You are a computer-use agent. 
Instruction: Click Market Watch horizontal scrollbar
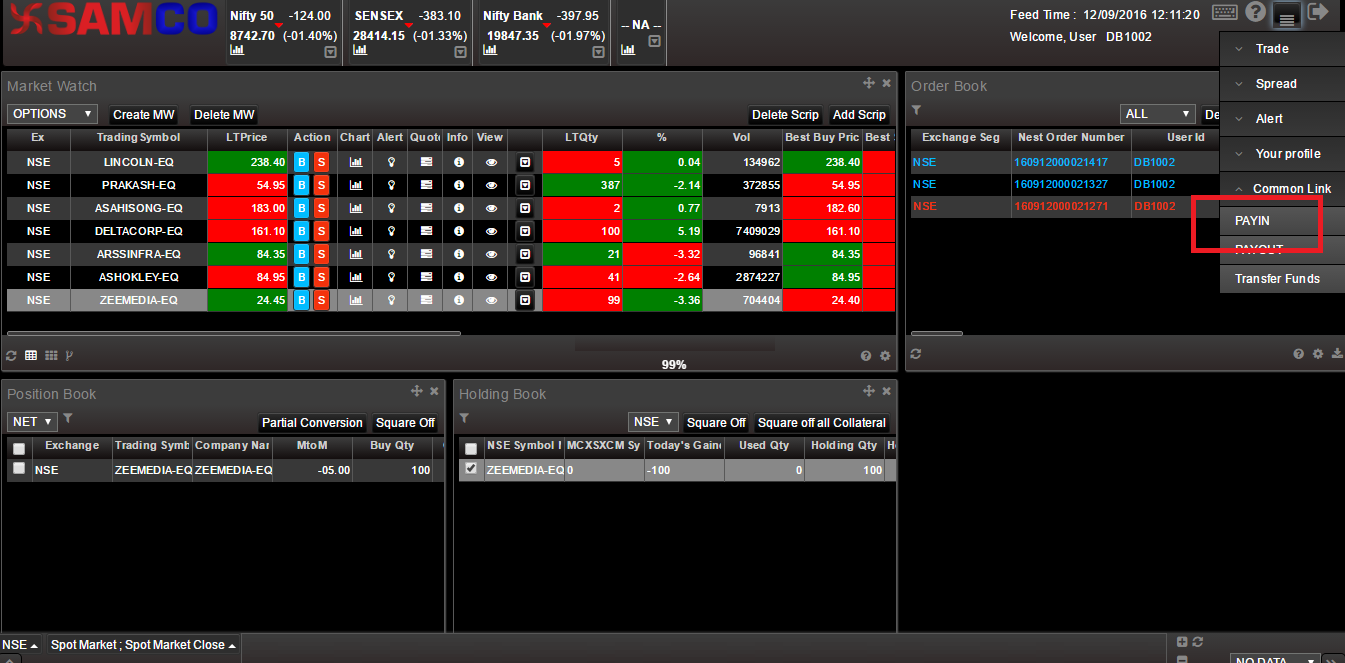[234, 334]
